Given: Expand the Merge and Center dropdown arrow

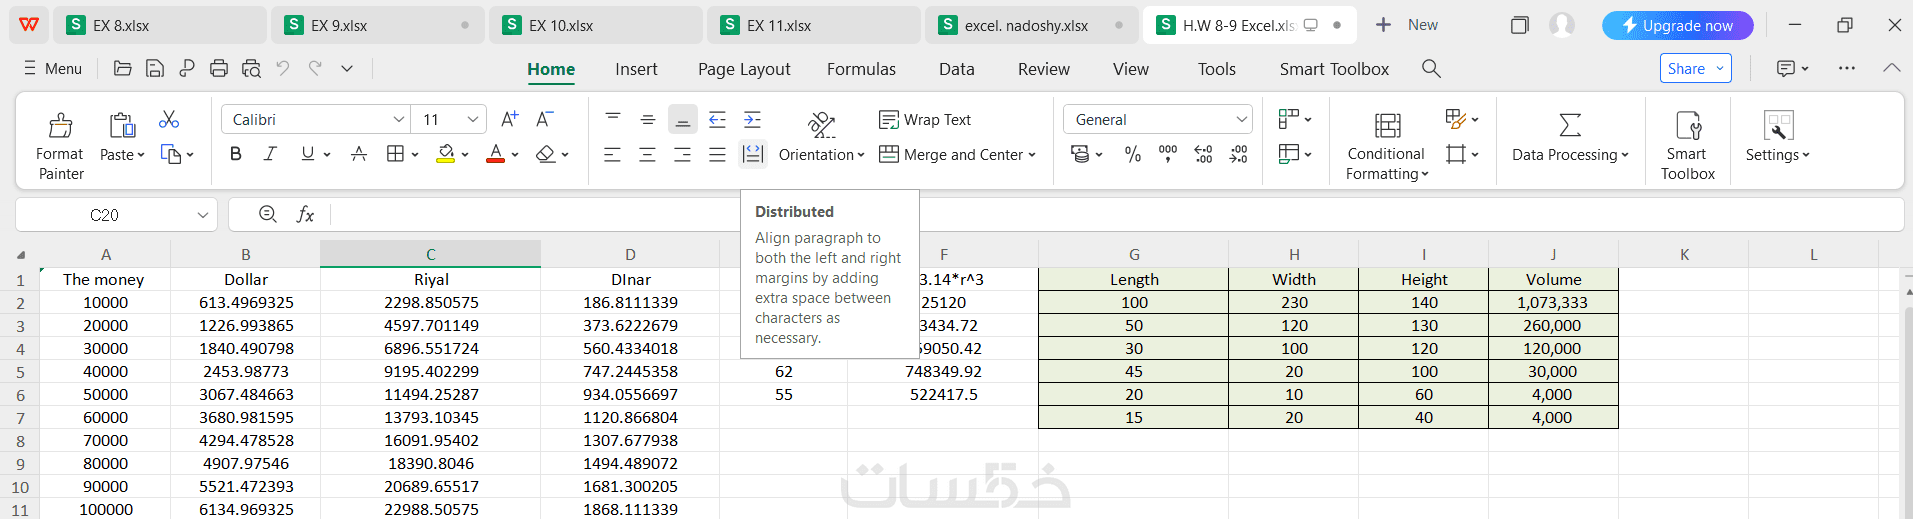Looking at the screenshot, I should pos(1032,155).
